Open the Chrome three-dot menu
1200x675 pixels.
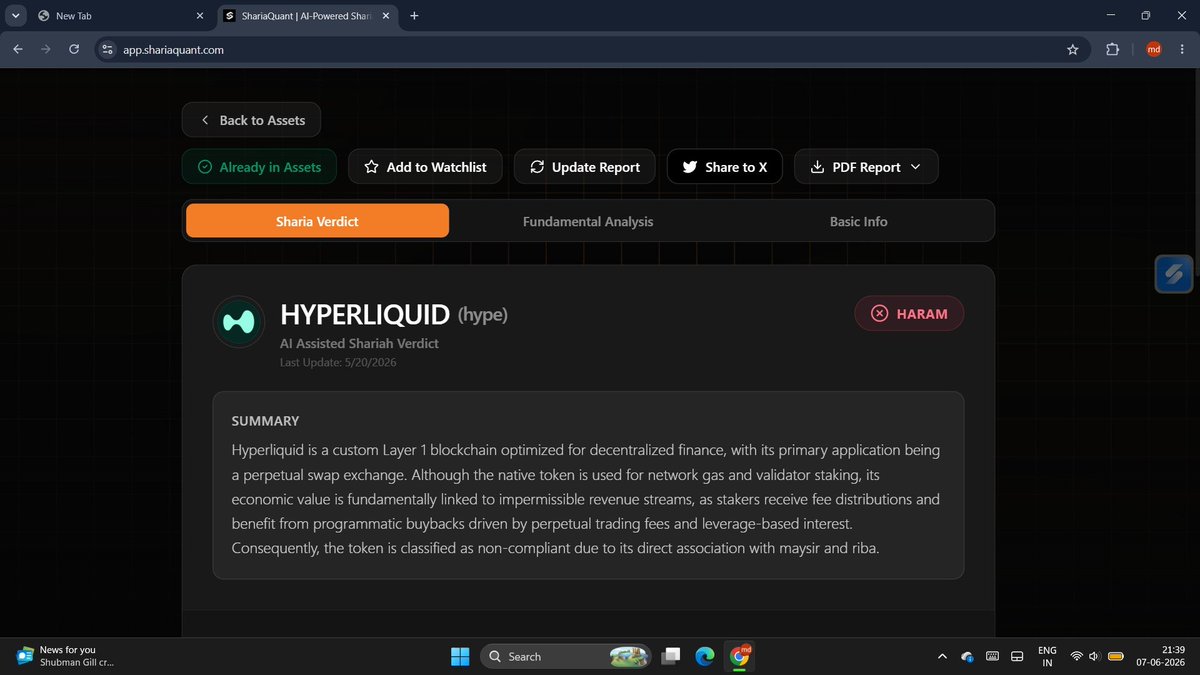(x=1183, y=49)
